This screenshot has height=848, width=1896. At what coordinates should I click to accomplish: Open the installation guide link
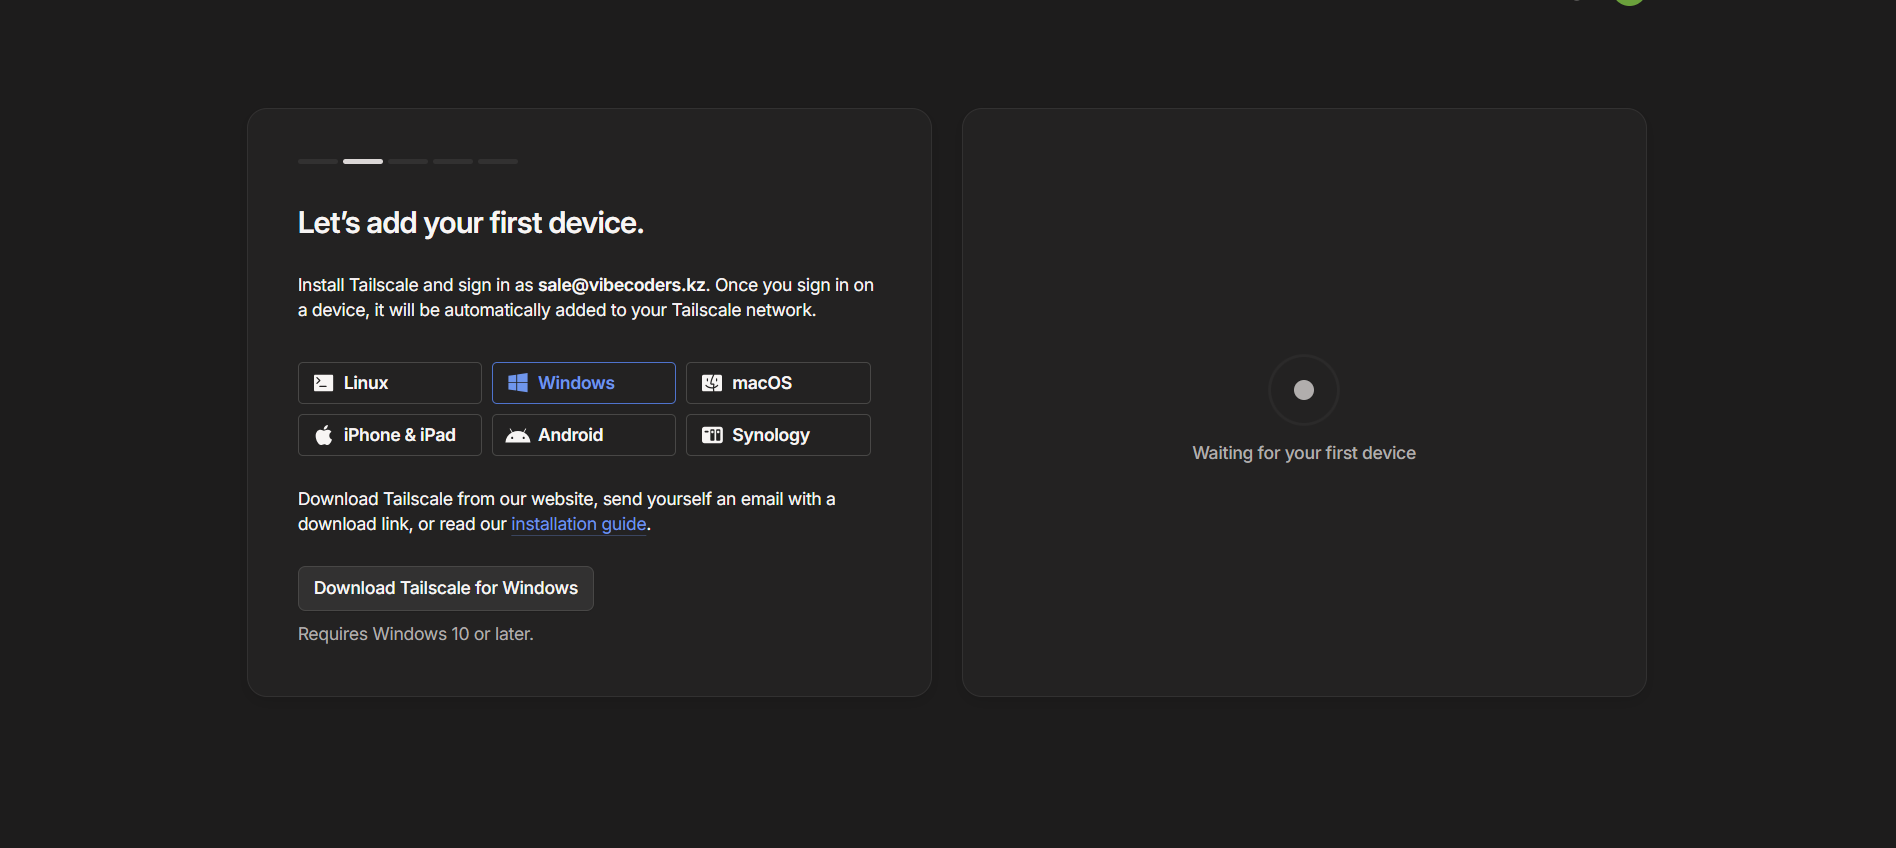coord(579,524)
